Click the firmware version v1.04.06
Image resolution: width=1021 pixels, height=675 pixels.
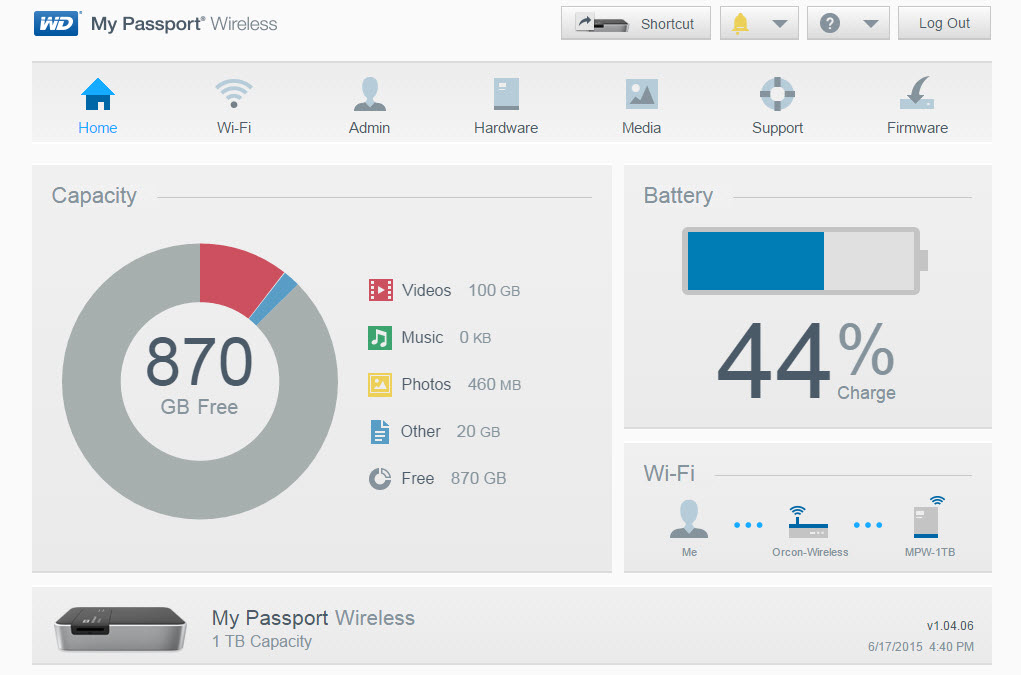pos(950,626)
